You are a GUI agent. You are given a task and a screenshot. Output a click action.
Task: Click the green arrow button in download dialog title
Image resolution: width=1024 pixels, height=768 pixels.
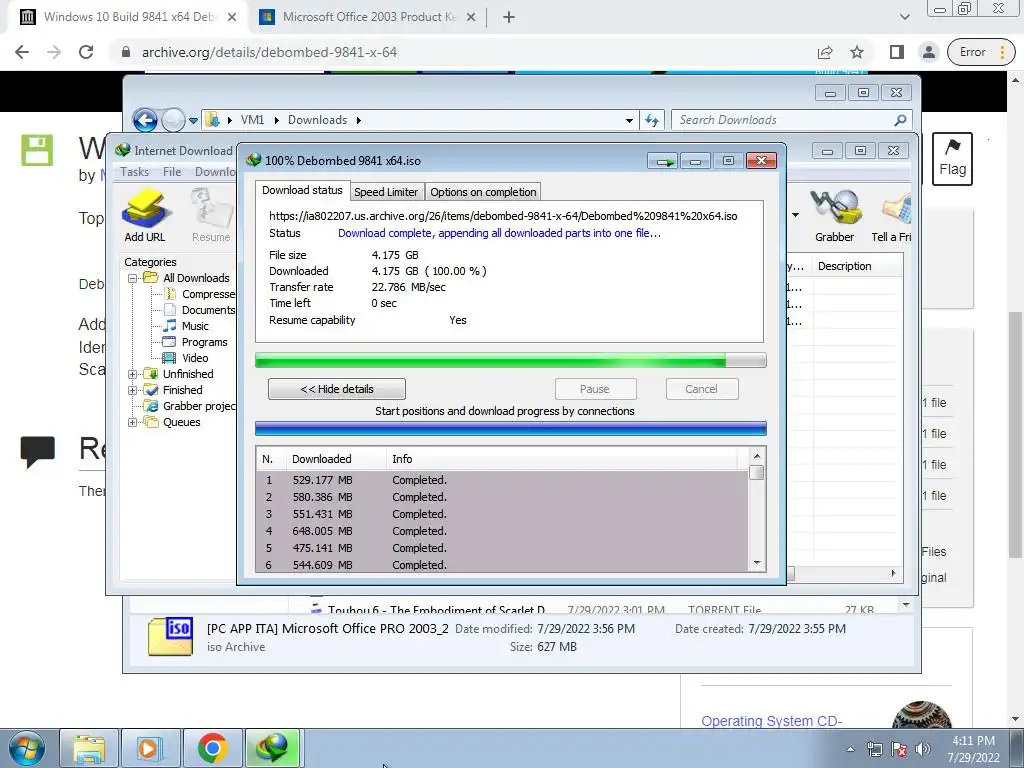(x=664, y=161)
